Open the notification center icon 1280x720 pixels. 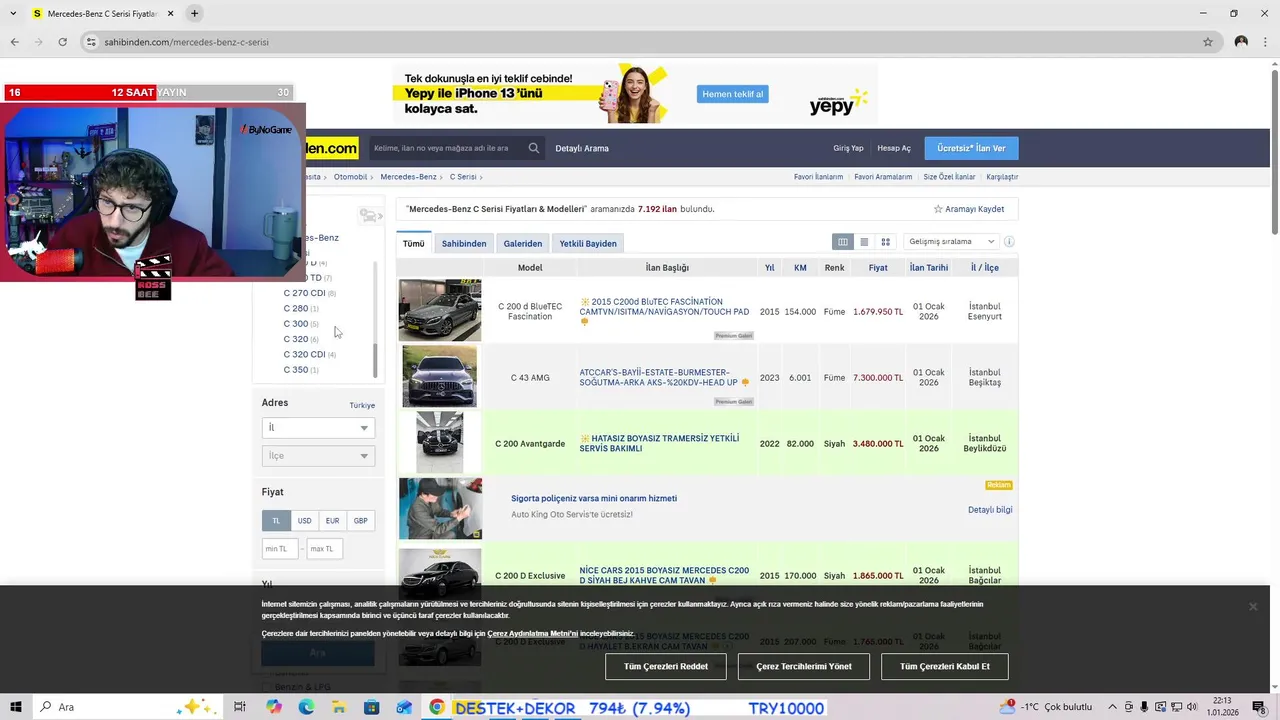(1259, 707)
